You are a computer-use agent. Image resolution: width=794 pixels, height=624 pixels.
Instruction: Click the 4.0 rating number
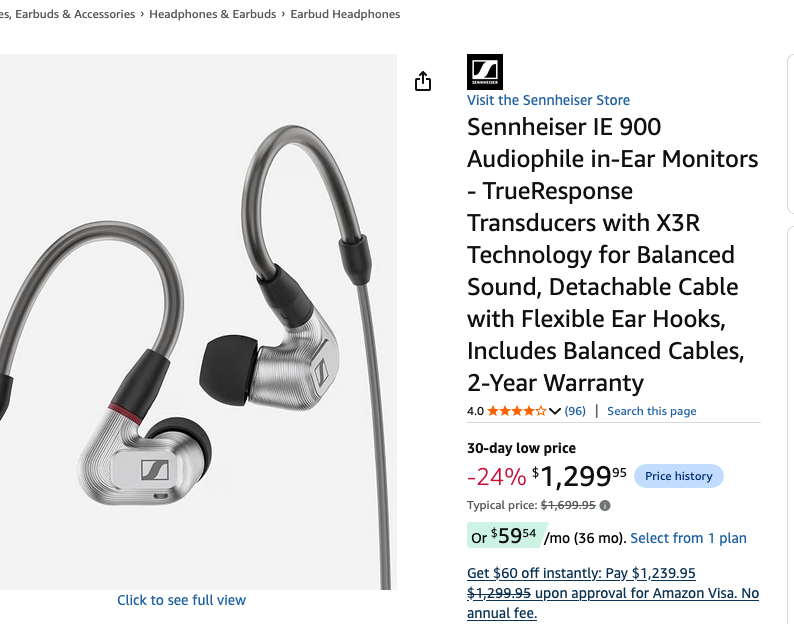click(x=475, y=411)
